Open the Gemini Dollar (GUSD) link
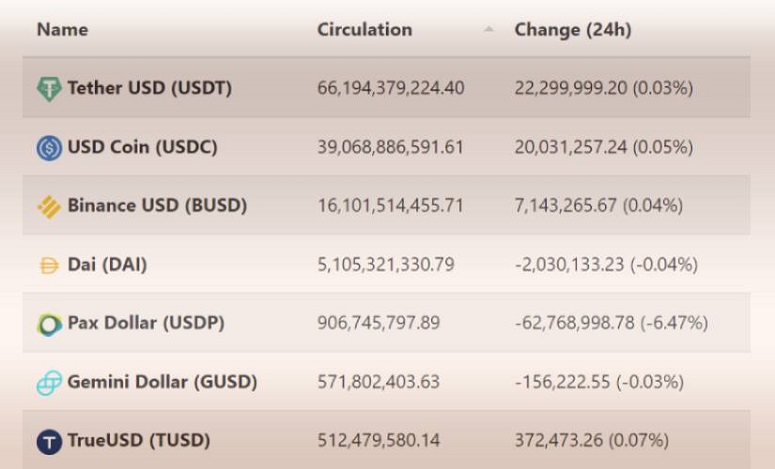 click(x=162, y=382)
